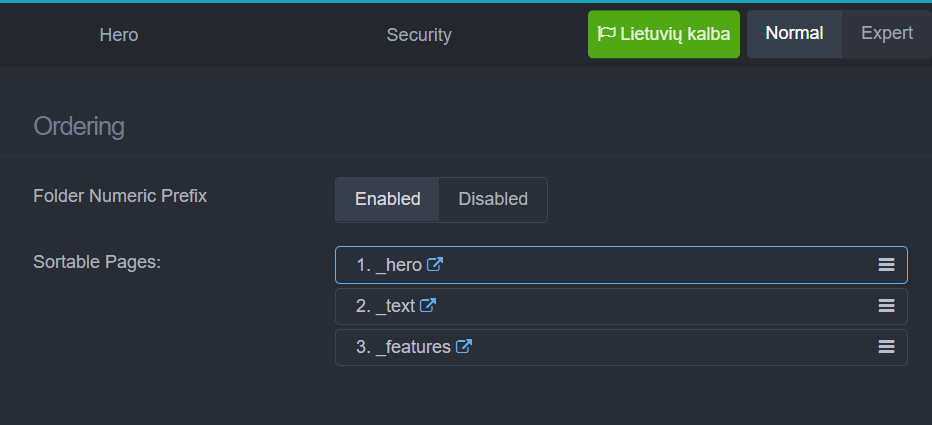Grab the _hero row reorder handle
Image resolution: width=932 pixels, height=425 pixels.
(886, 265)
